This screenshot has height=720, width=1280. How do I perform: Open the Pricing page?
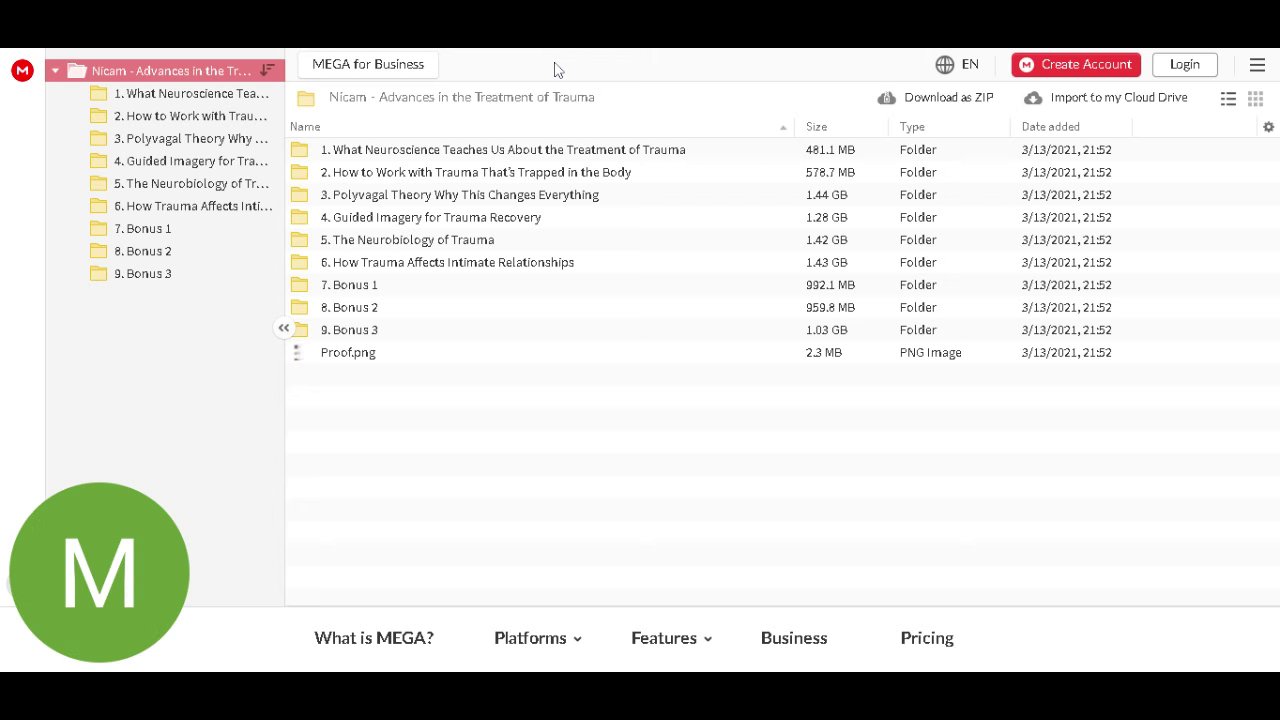click(927, 638)
